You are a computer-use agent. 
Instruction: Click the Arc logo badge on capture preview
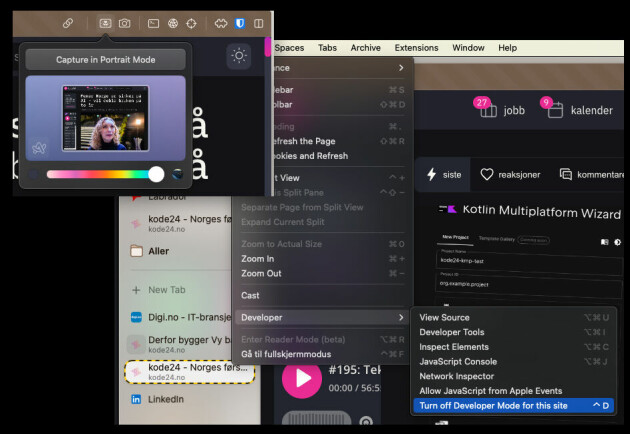pos(39,148)
